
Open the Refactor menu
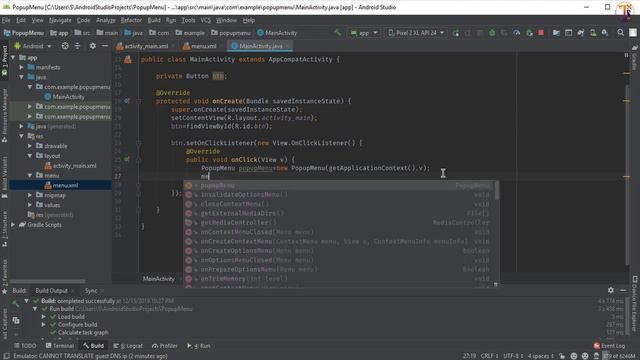pos(131,20)
